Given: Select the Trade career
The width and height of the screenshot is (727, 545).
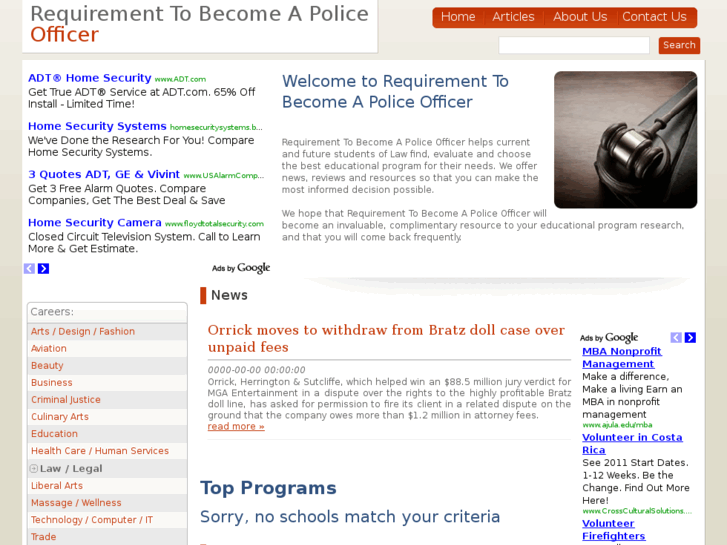Looking at the screenshot, I should tap(44, 537).
